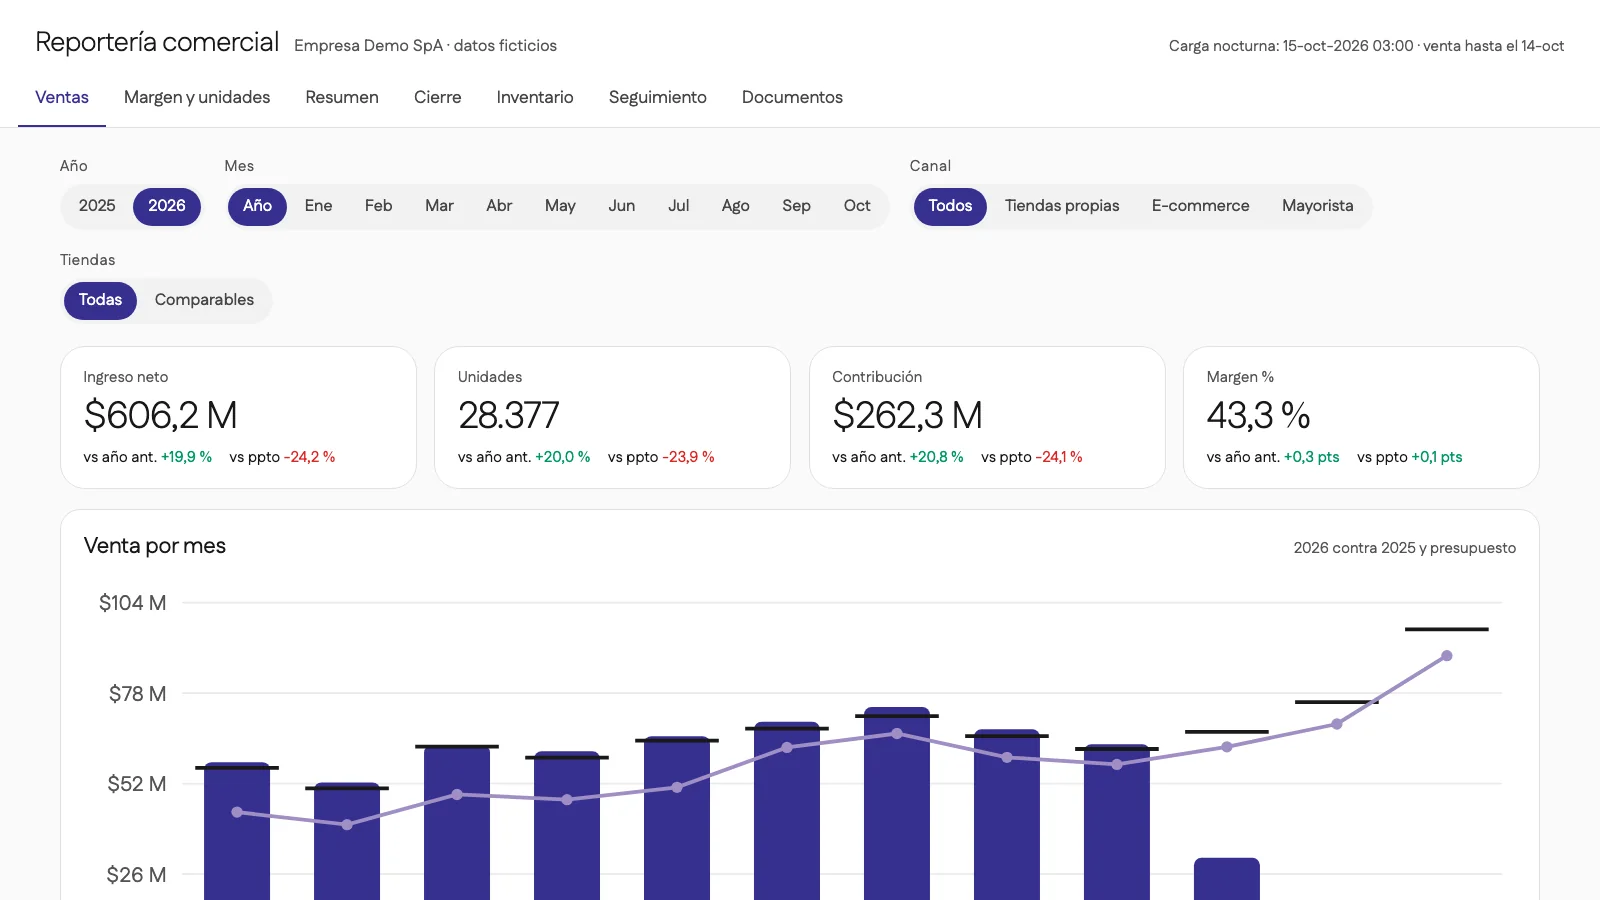Screen dimensions: 1600x900
Task: Select the Seguimiento tab
Action: pyautogui.click(x=658, y=97)
